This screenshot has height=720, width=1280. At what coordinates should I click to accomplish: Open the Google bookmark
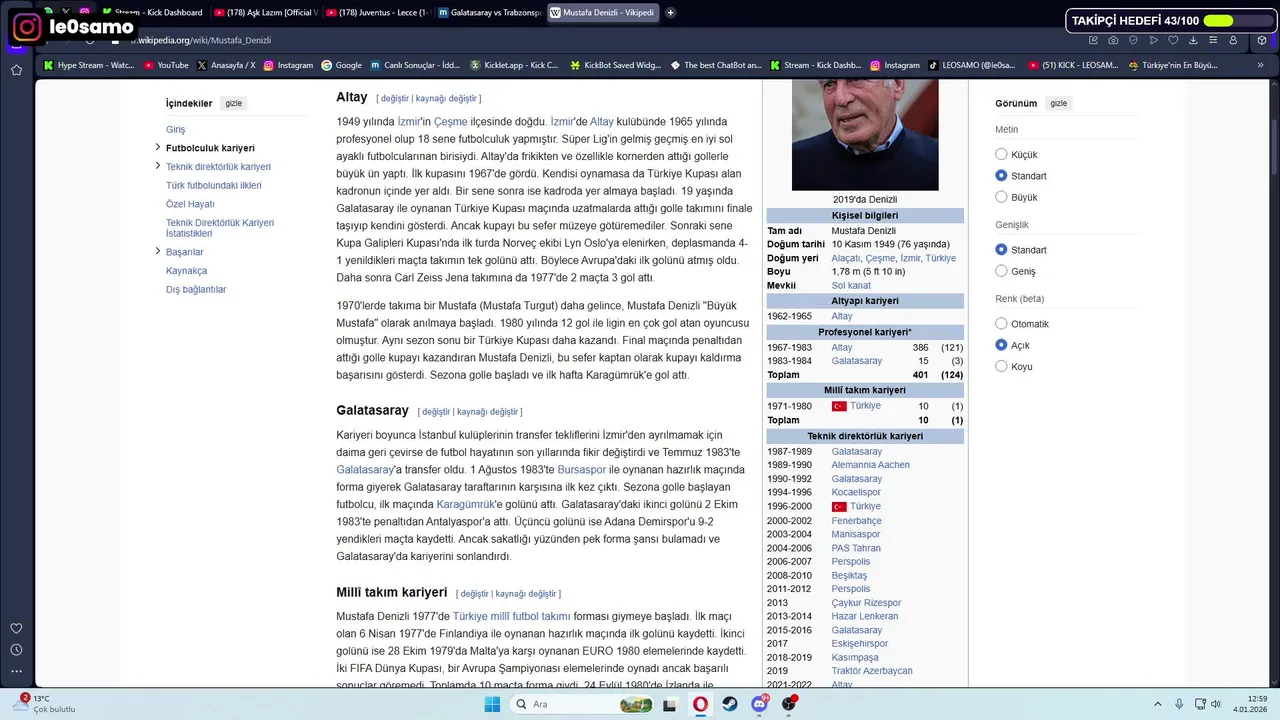click(341, 65)
